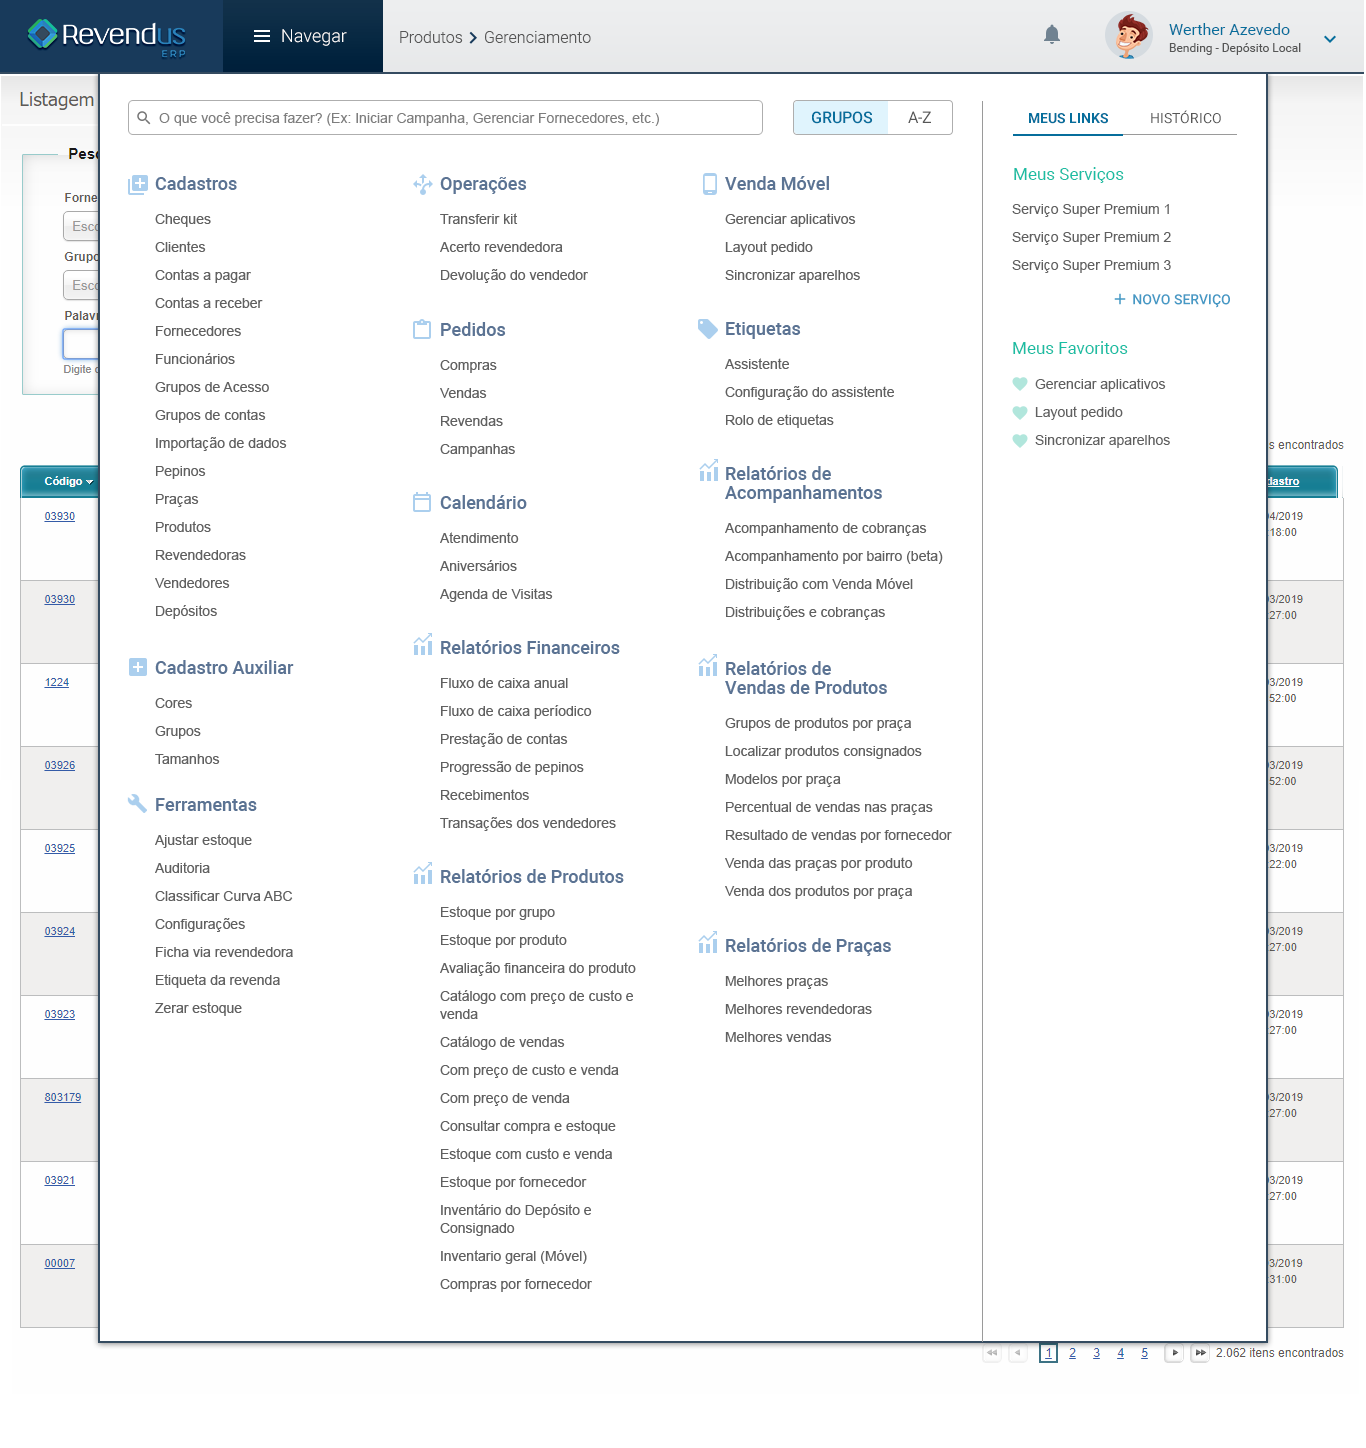This screenshot has height=1448, width=1366.
Task: Click the Pedidos clipboard icon
Action: tap(422, 330)
